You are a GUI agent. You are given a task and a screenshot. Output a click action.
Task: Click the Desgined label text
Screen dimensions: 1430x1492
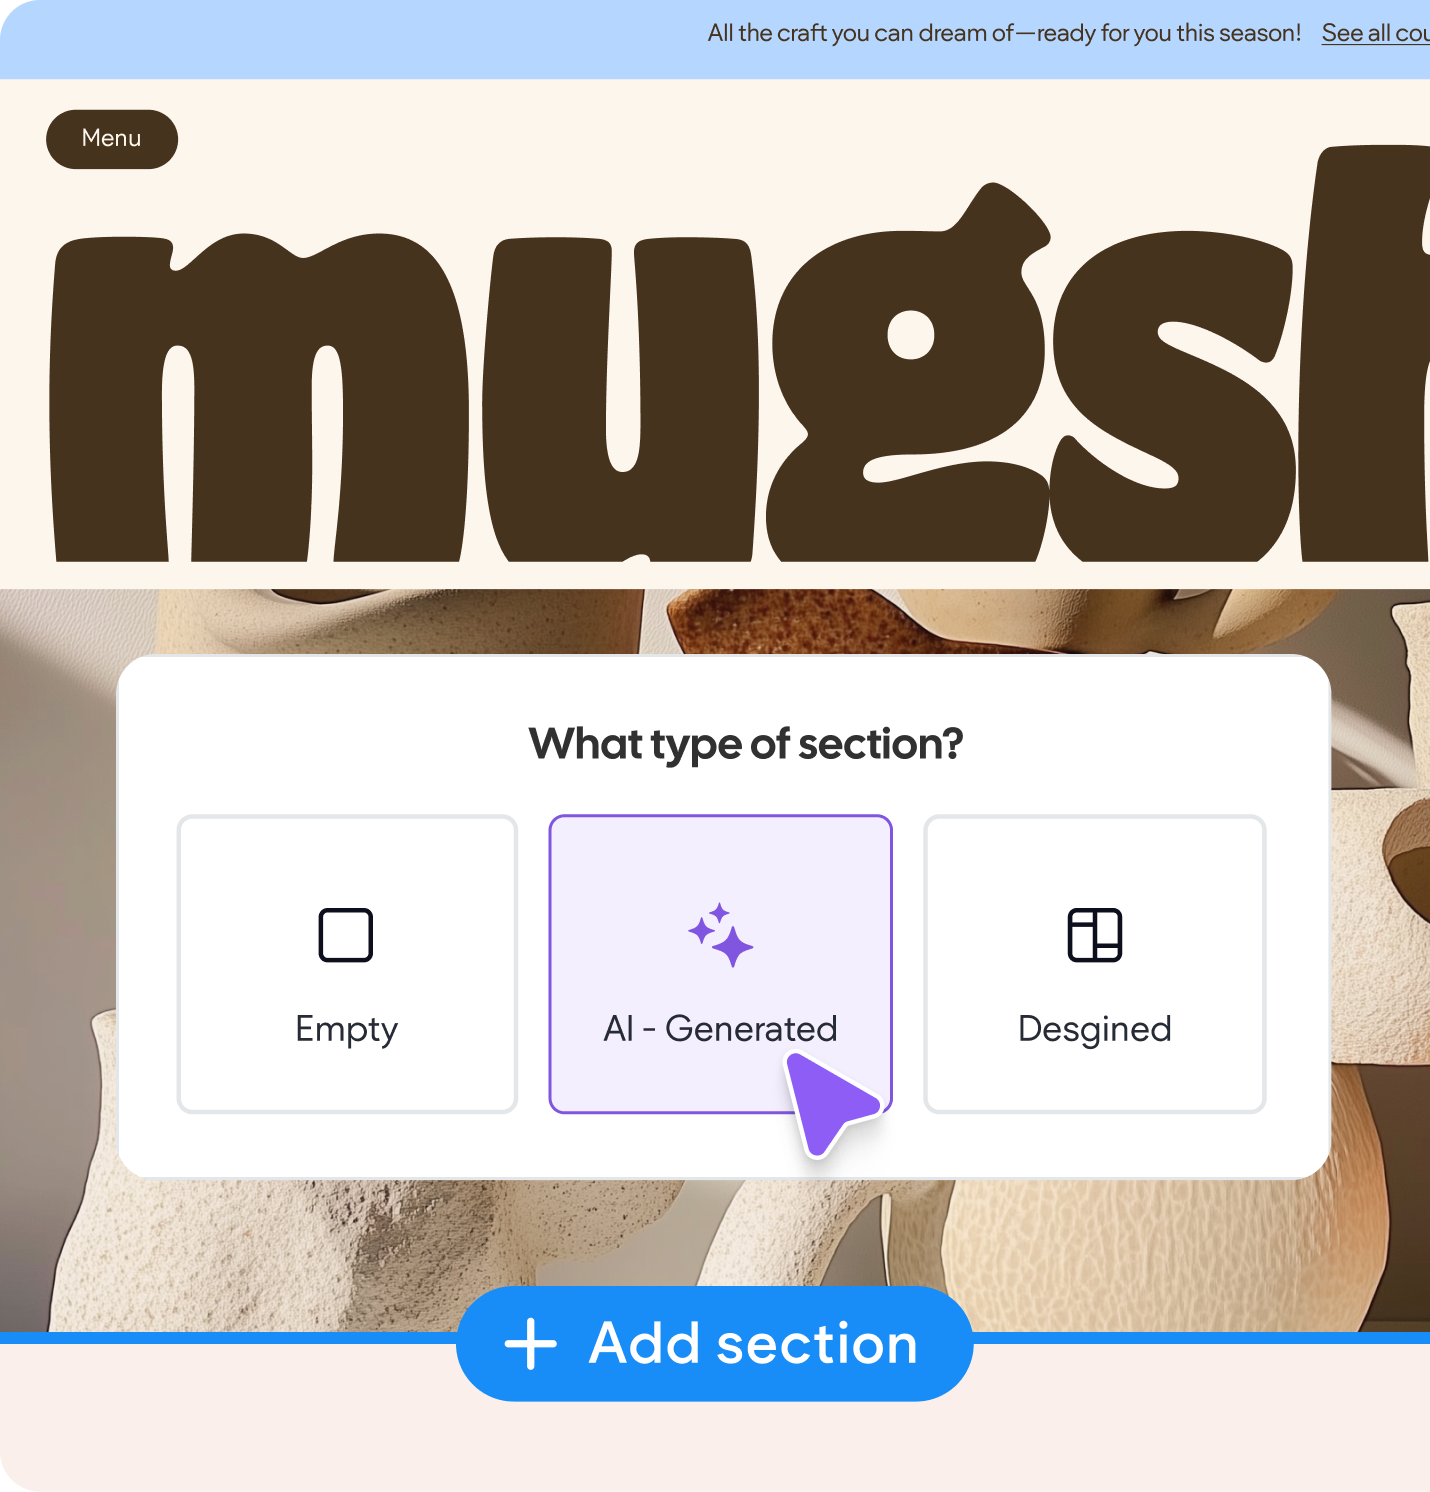click(1095, 1030)
